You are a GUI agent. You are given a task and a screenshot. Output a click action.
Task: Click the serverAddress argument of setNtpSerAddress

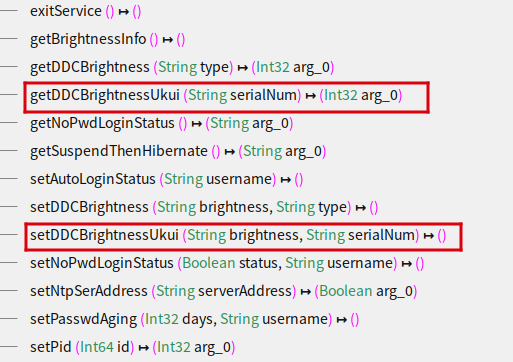coord(245,291)
